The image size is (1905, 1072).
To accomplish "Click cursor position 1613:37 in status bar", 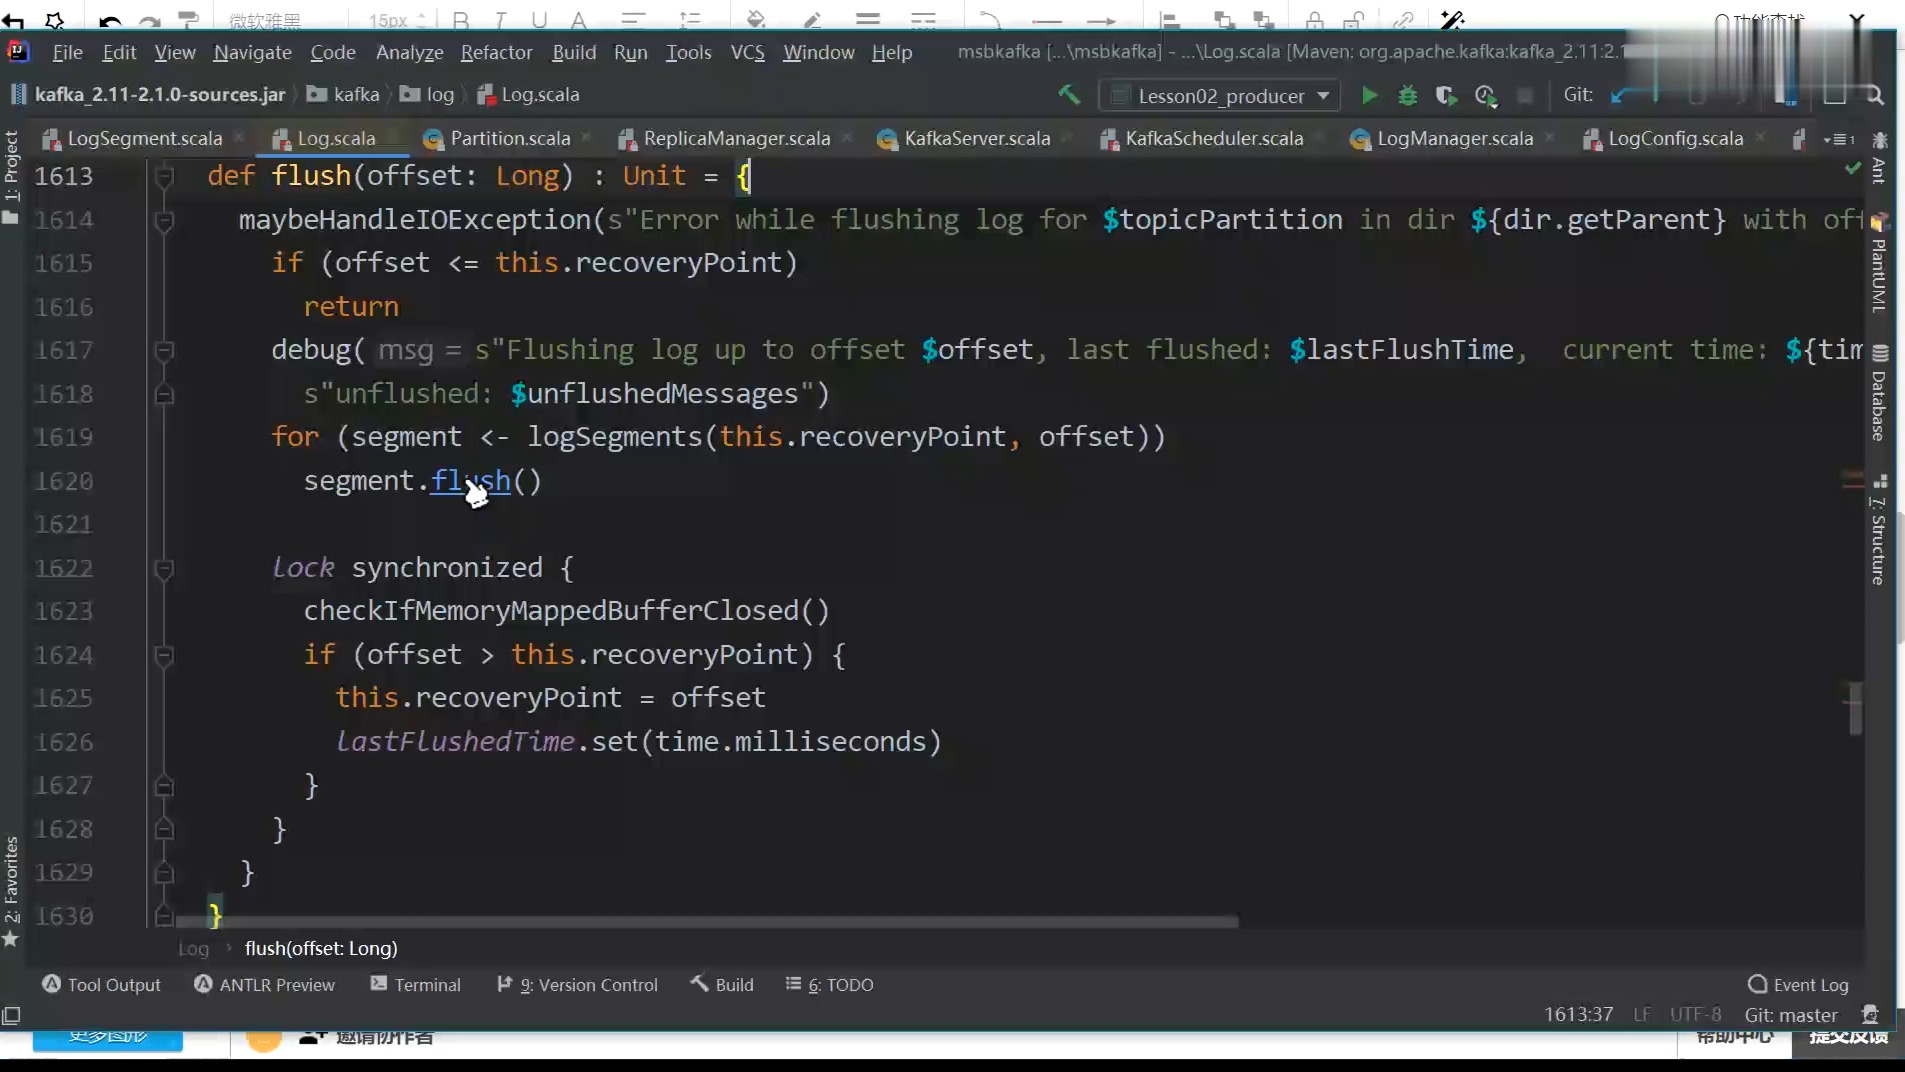I will (1578, 1015).
